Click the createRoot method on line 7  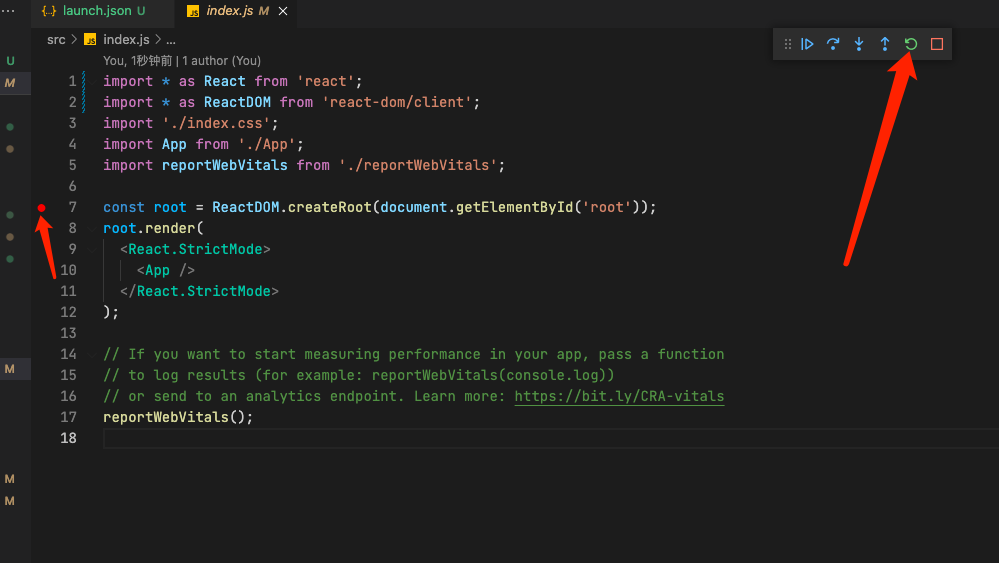329,208
